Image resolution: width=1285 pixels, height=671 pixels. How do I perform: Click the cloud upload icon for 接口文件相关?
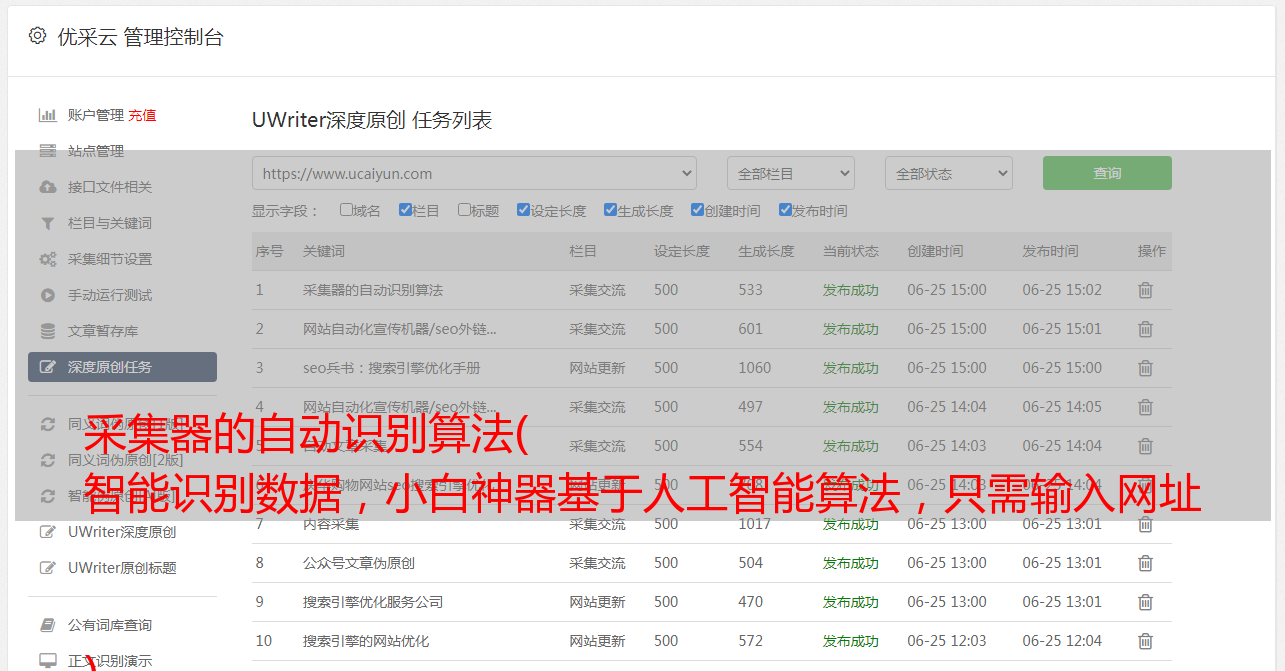coord(47,187)
